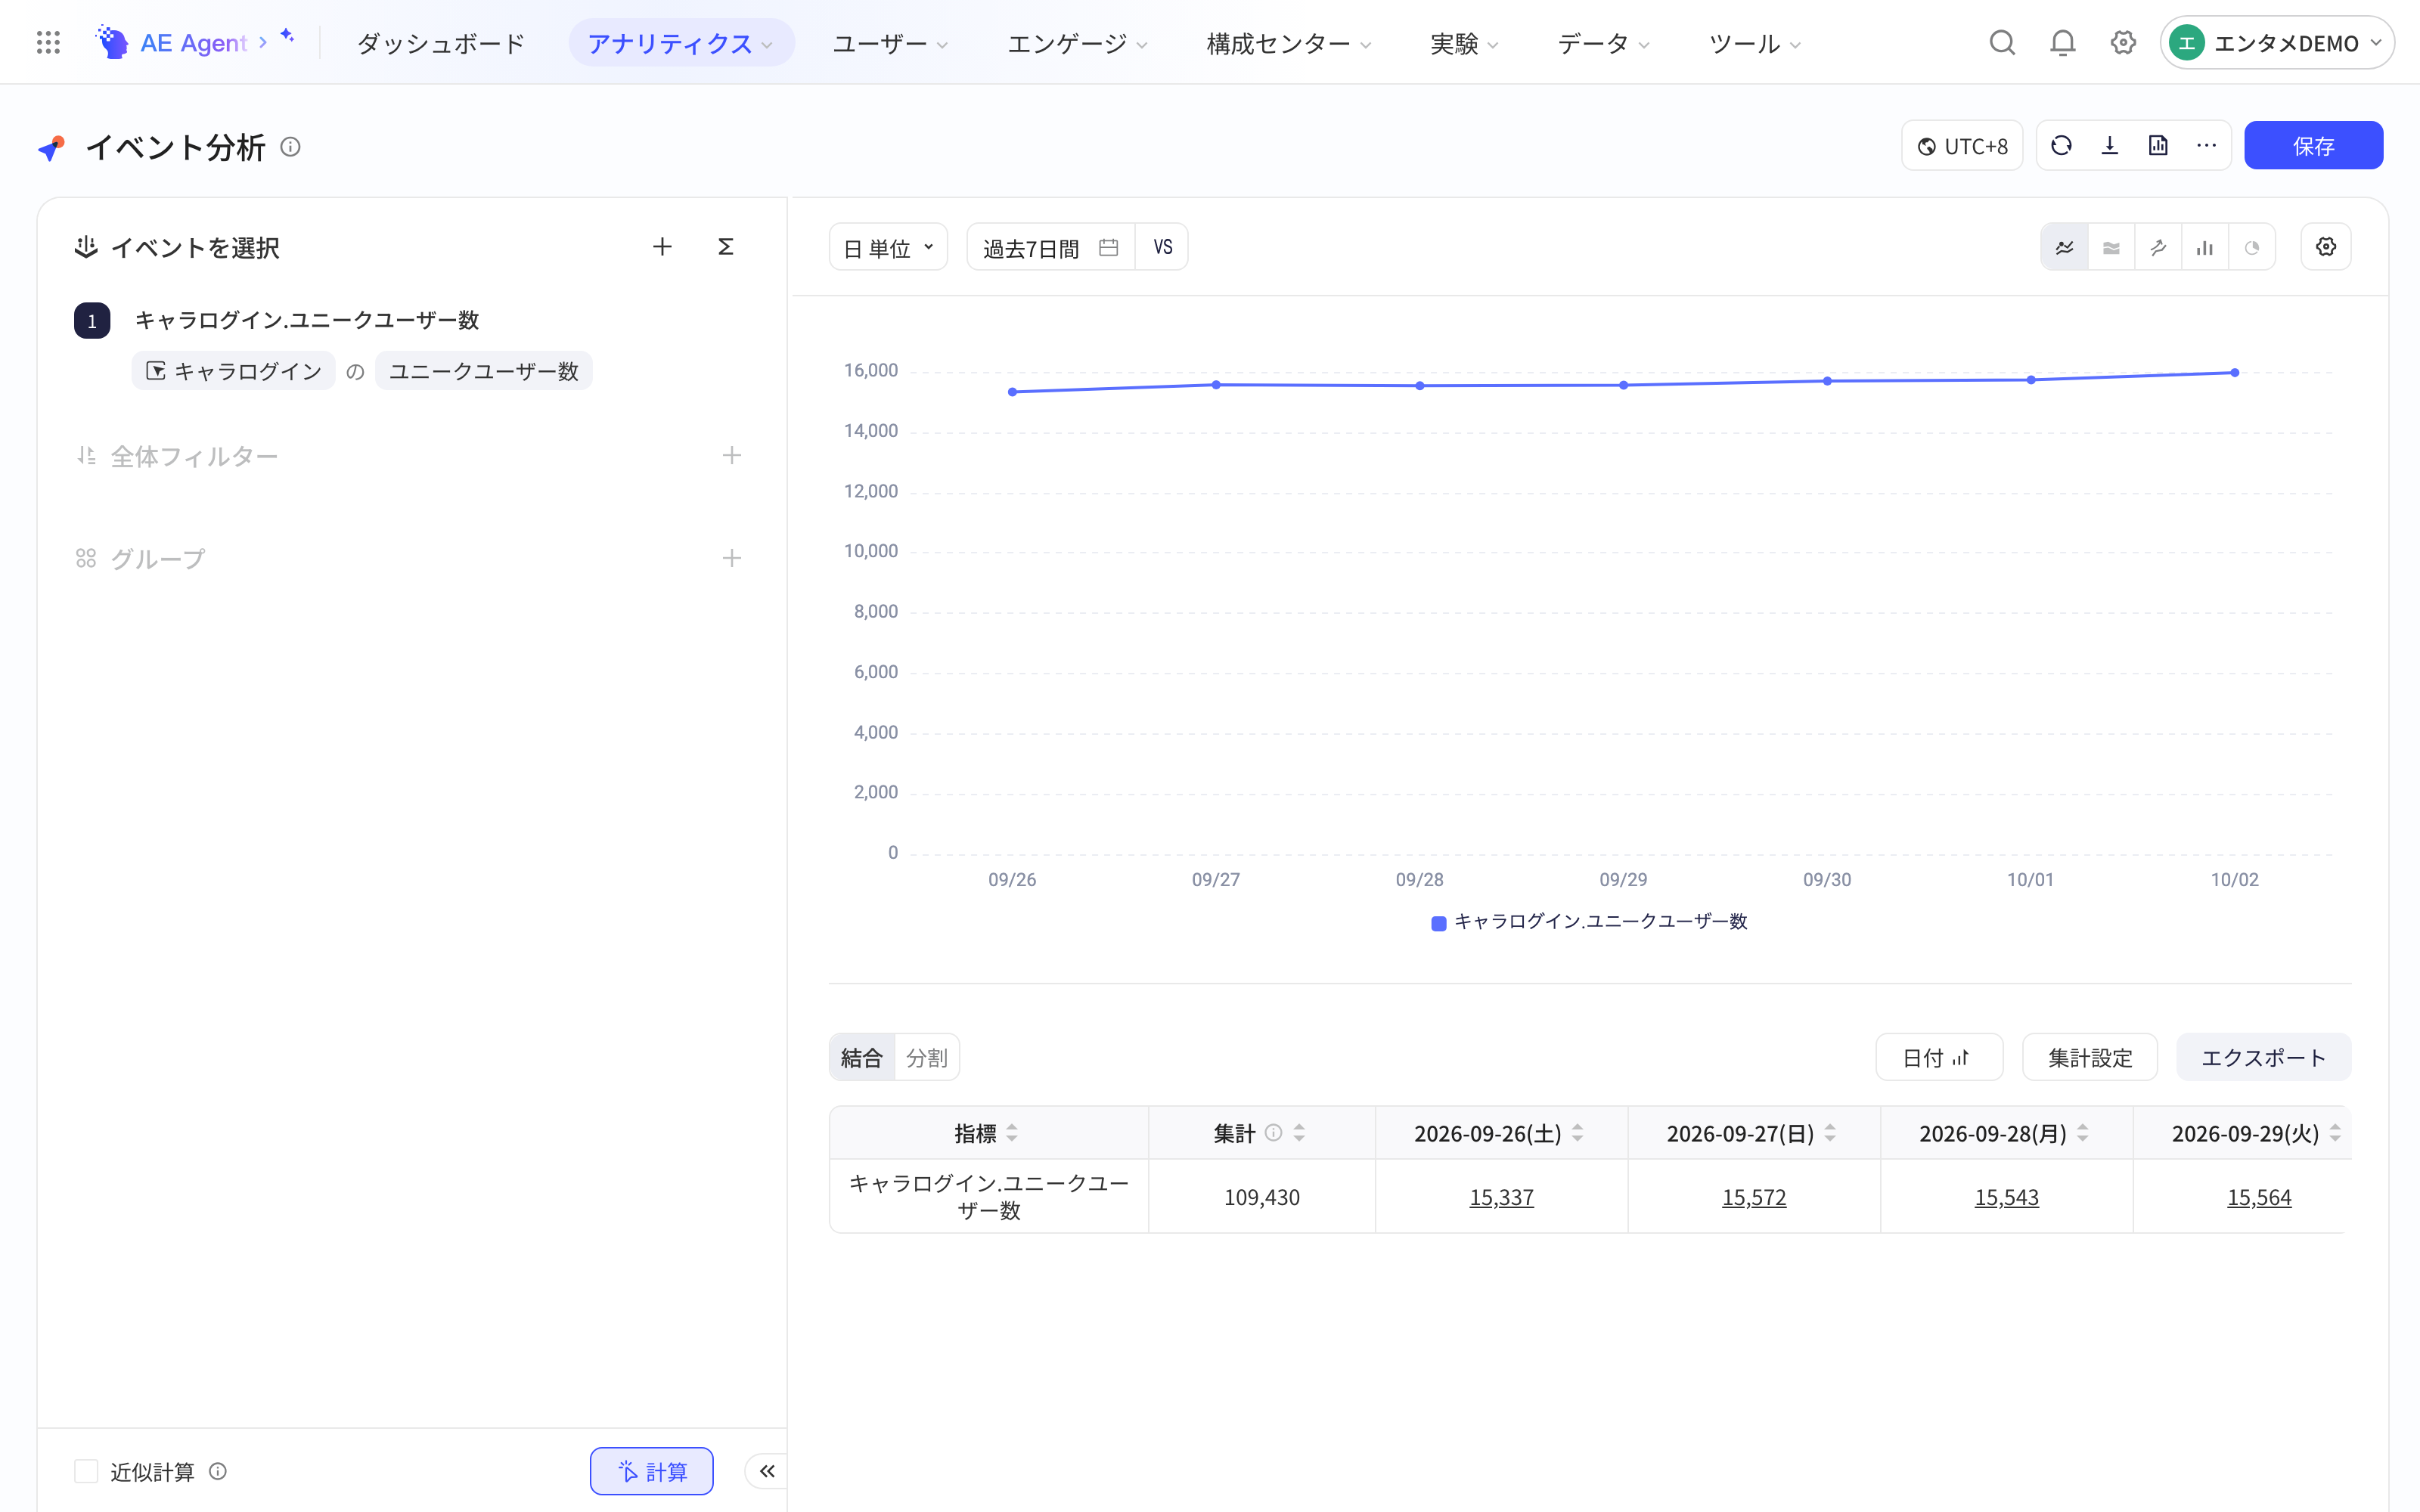Open the エンタメDEMO account dropdown
Image resolution: width=2420 pixels, height=1512 pixels.
(x=2277, y=43)
